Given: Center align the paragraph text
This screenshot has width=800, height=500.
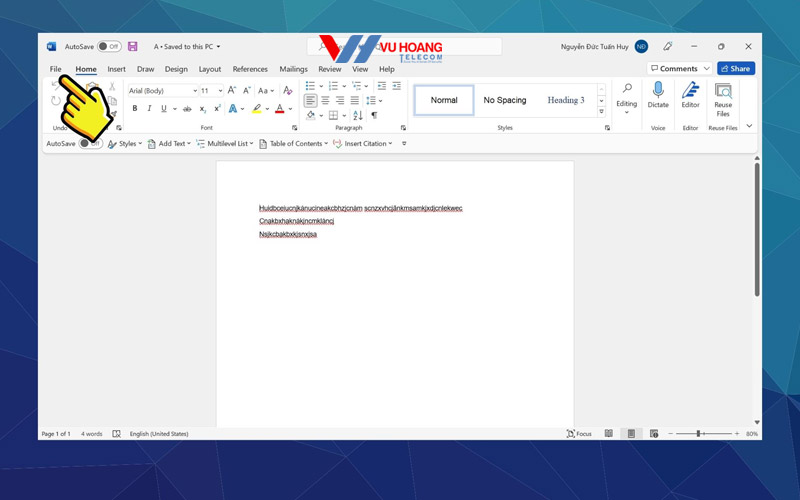Looking at the screenshot, I should coord(325,101).
